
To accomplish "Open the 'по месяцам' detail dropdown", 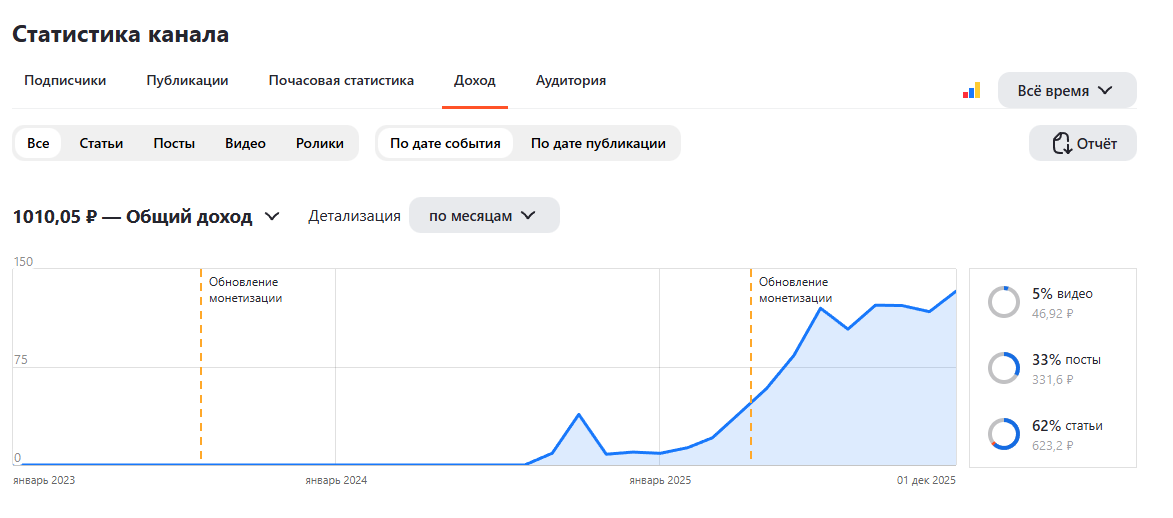I will [484, 216].
